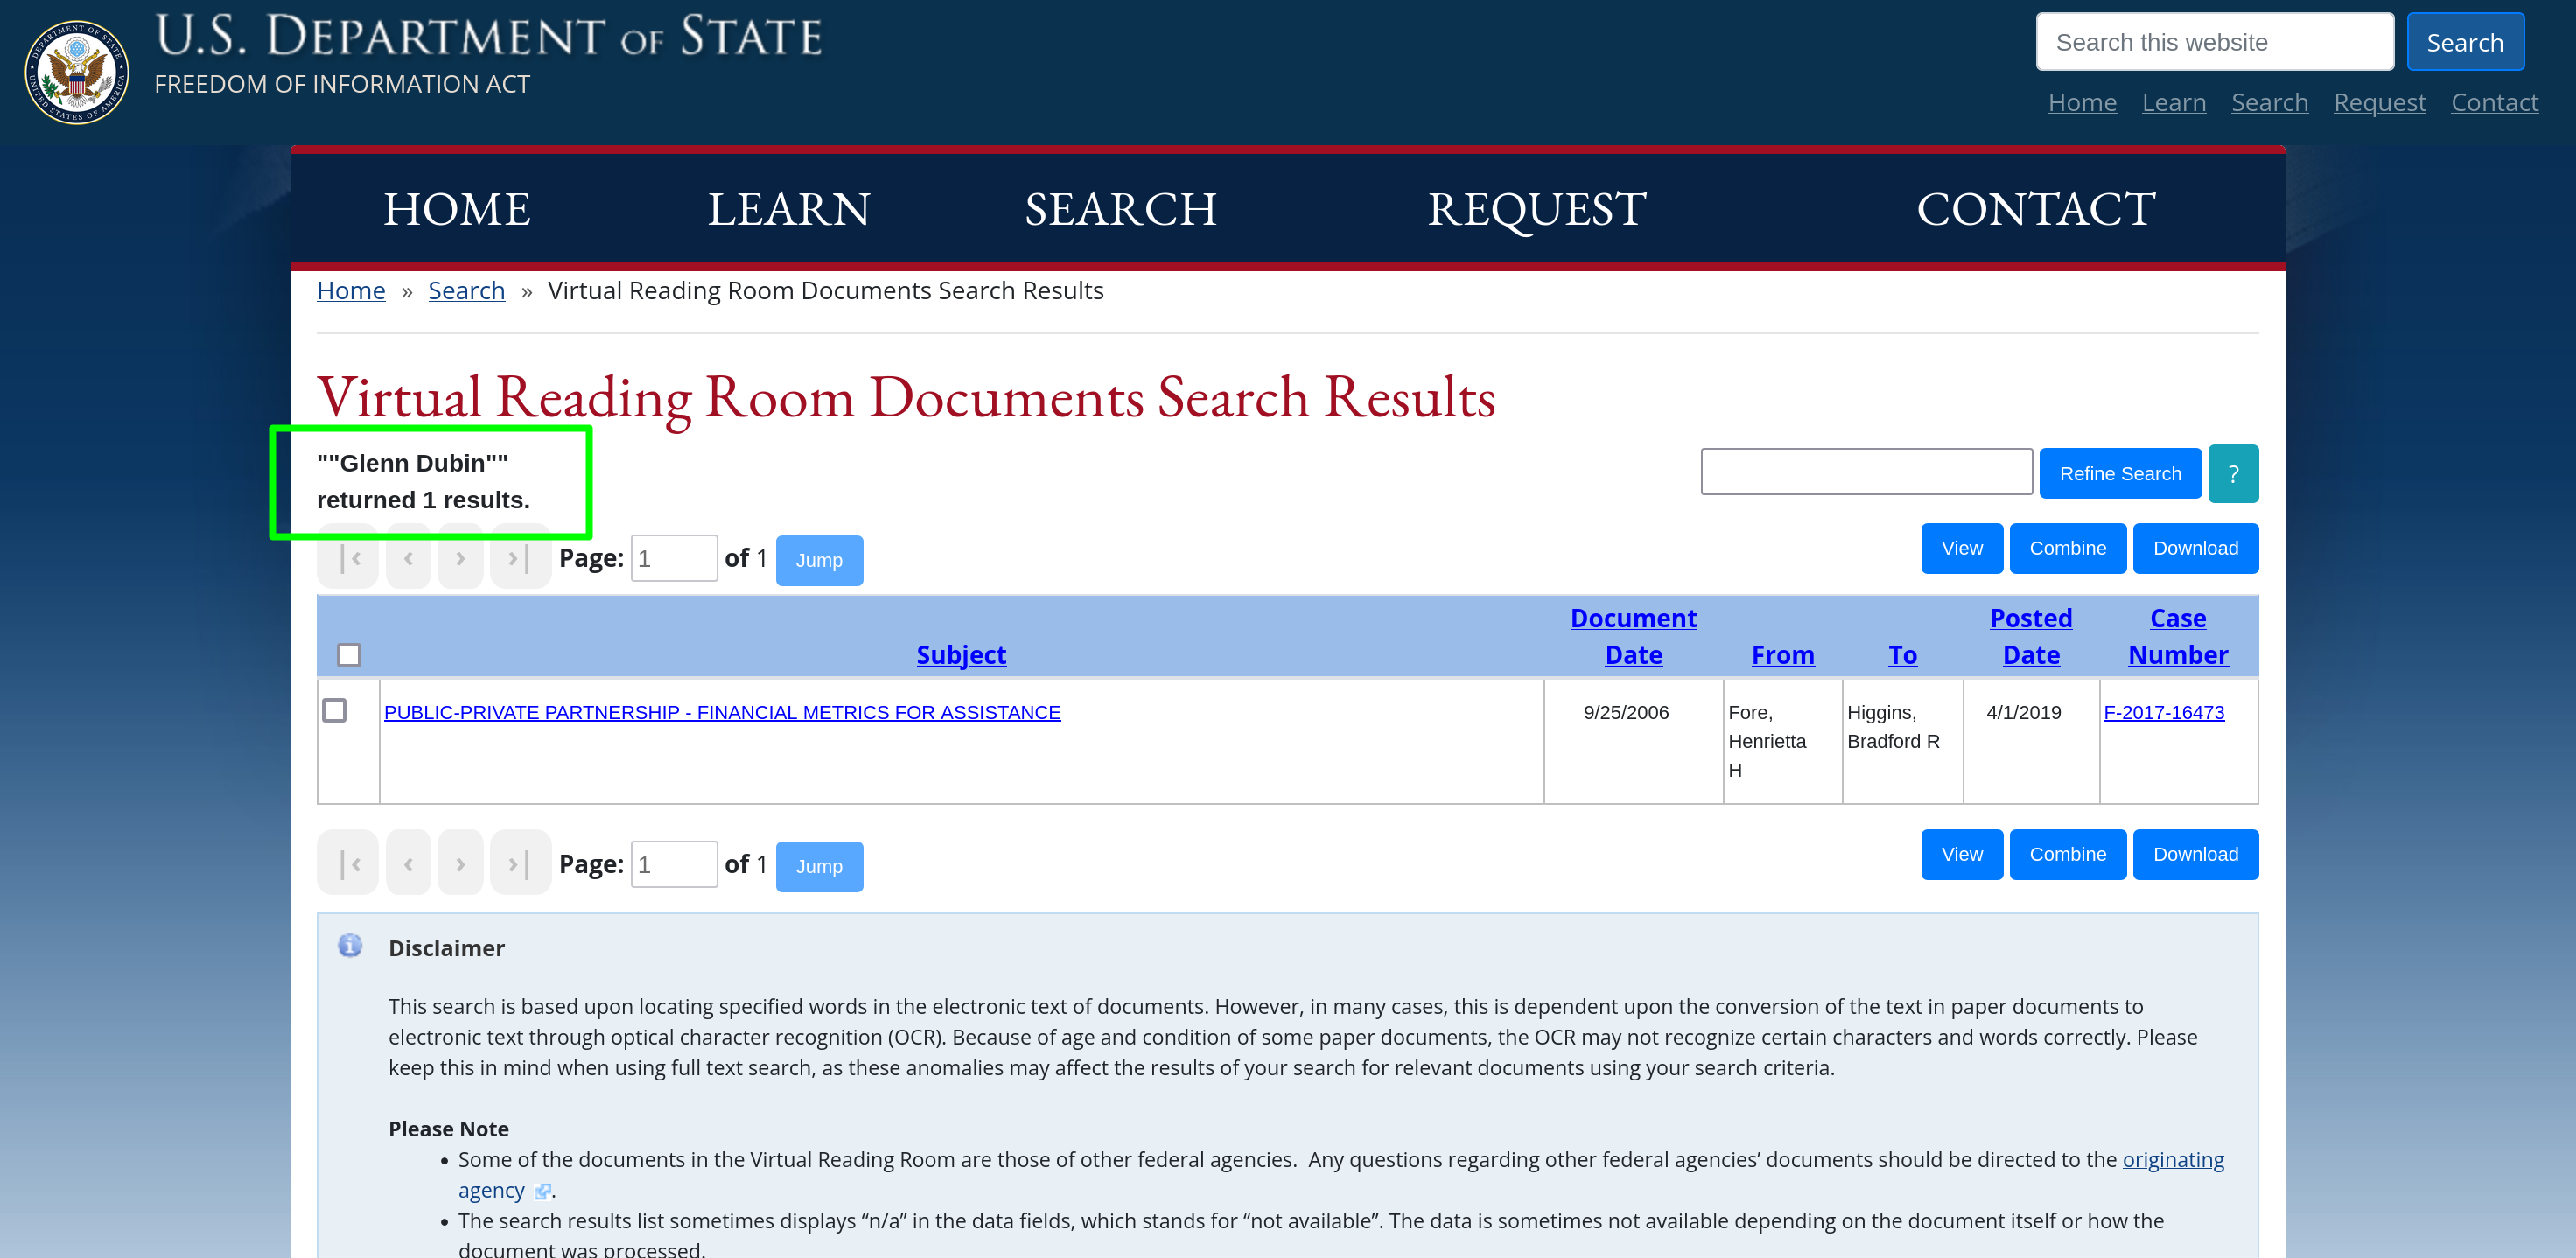This screenshot has height=1258, width=2576.
Task: Click the top View button
Action: coord(1961,548)
